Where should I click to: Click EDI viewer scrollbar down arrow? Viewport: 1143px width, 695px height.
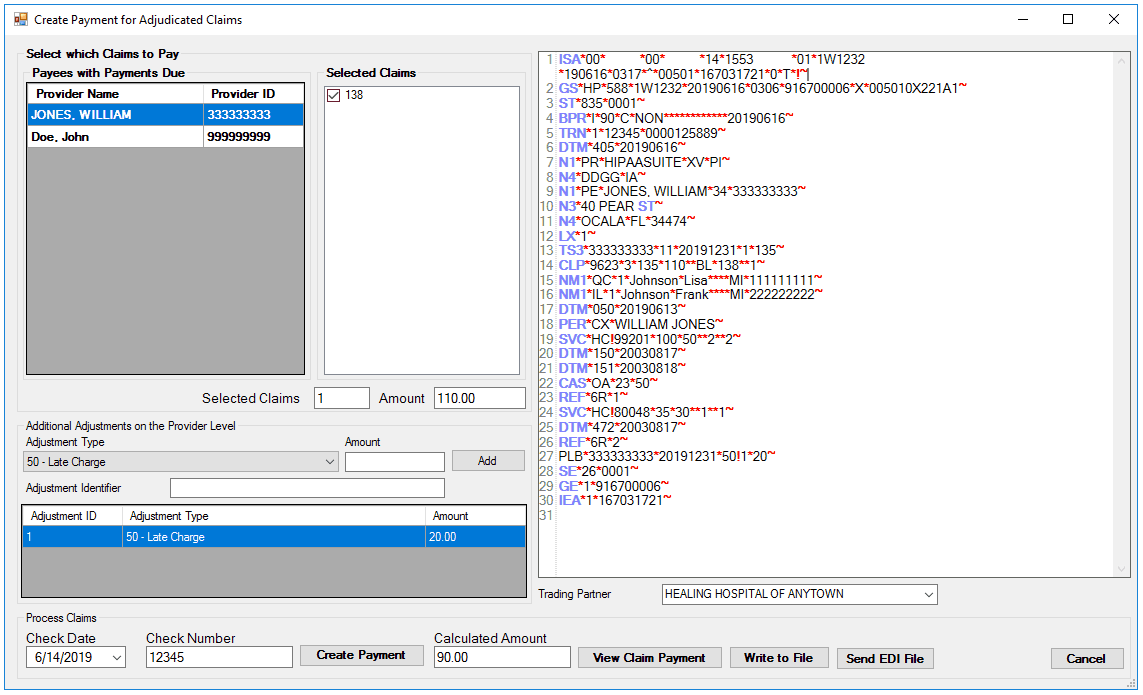[x=1121, y=569]
